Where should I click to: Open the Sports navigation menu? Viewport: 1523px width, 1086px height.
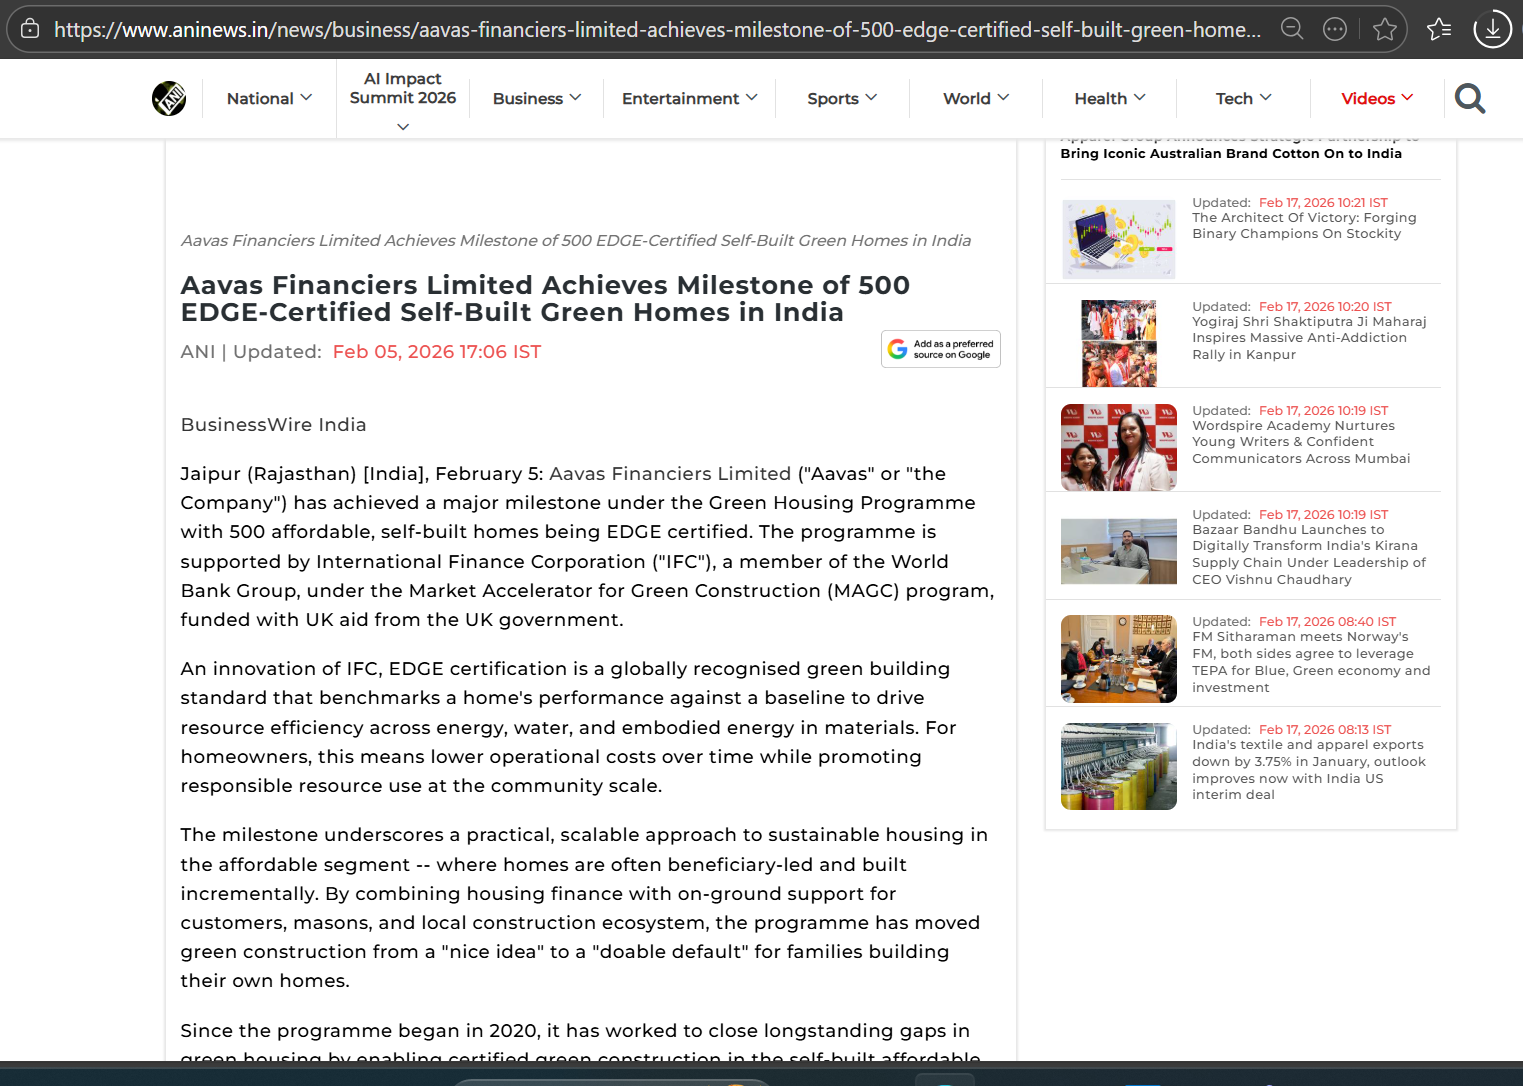tap(841, 98)
